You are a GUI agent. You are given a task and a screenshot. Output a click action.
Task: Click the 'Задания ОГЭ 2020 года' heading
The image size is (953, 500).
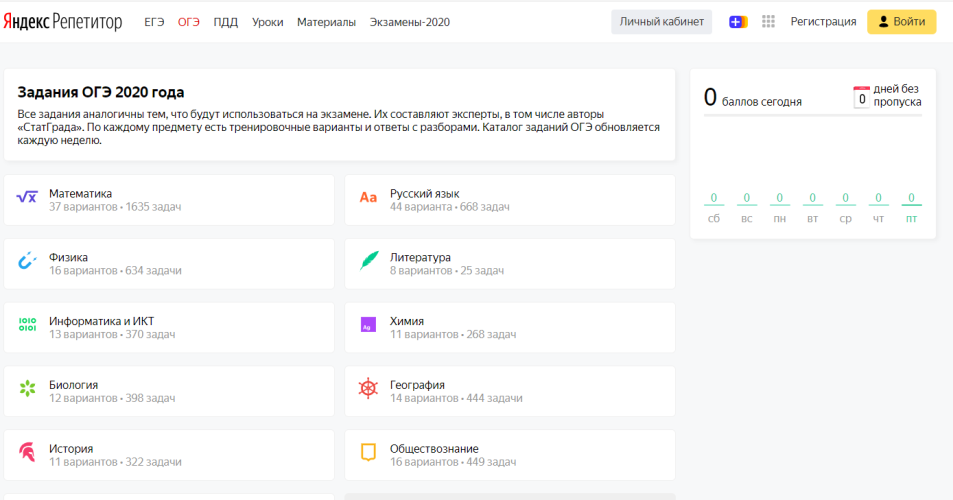pyautogui.click(x=101, y=92)
